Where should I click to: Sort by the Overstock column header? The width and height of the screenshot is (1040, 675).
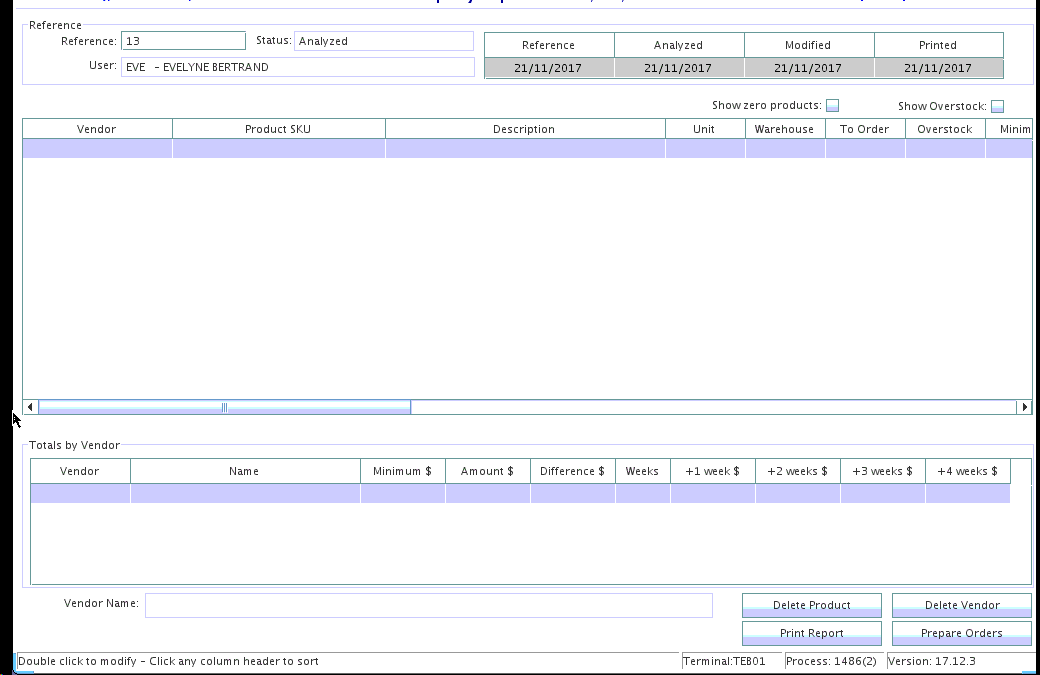click(x=944, y=129)
